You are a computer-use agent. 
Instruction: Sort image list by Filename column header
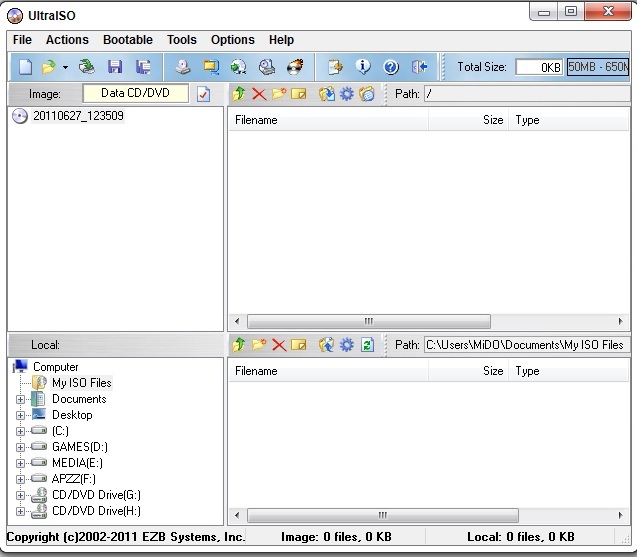(328, 120)
